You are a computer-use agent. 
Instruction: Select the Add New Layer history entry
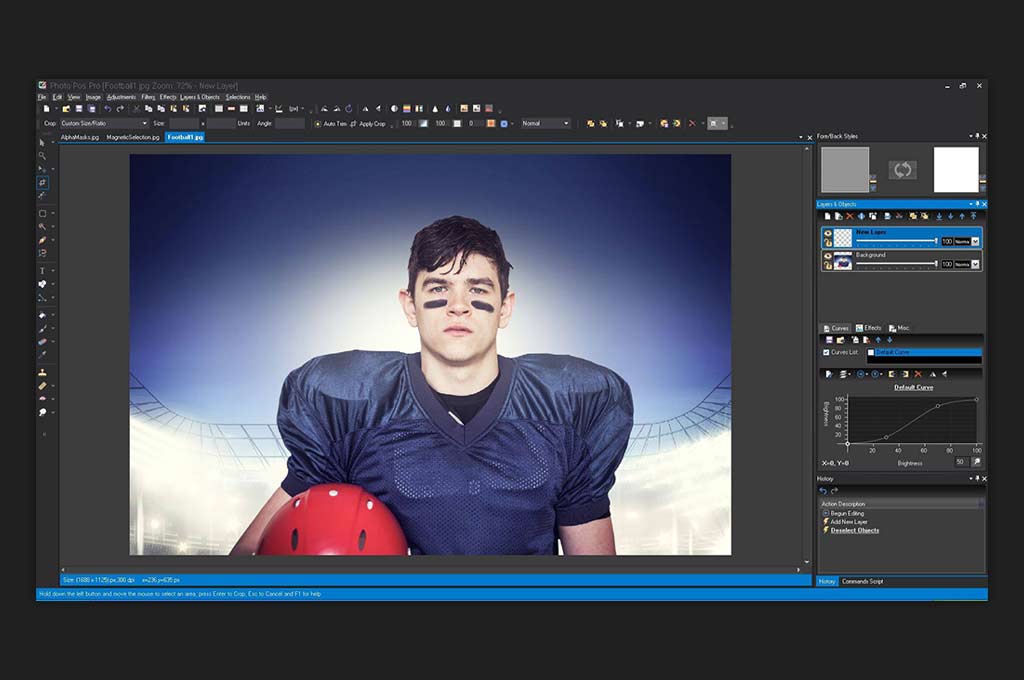[x=849, y=522]
